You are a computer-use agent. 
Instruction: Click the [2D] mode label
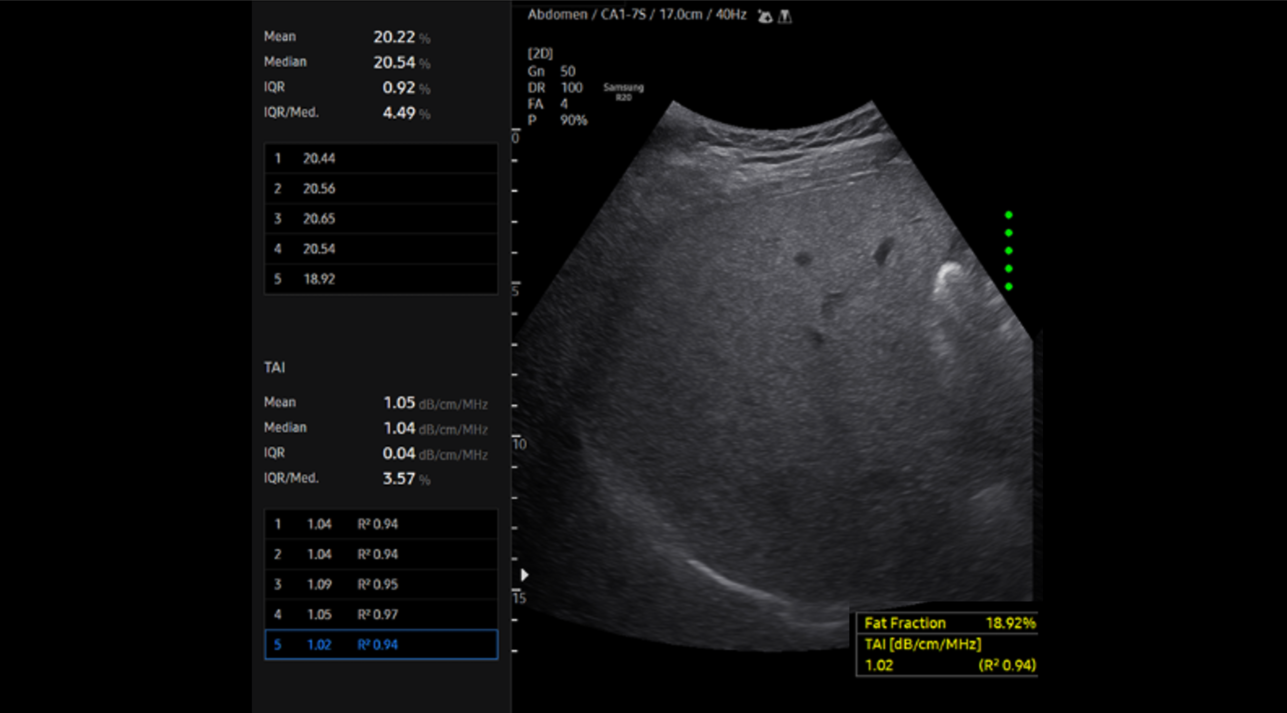pos(540,53)
